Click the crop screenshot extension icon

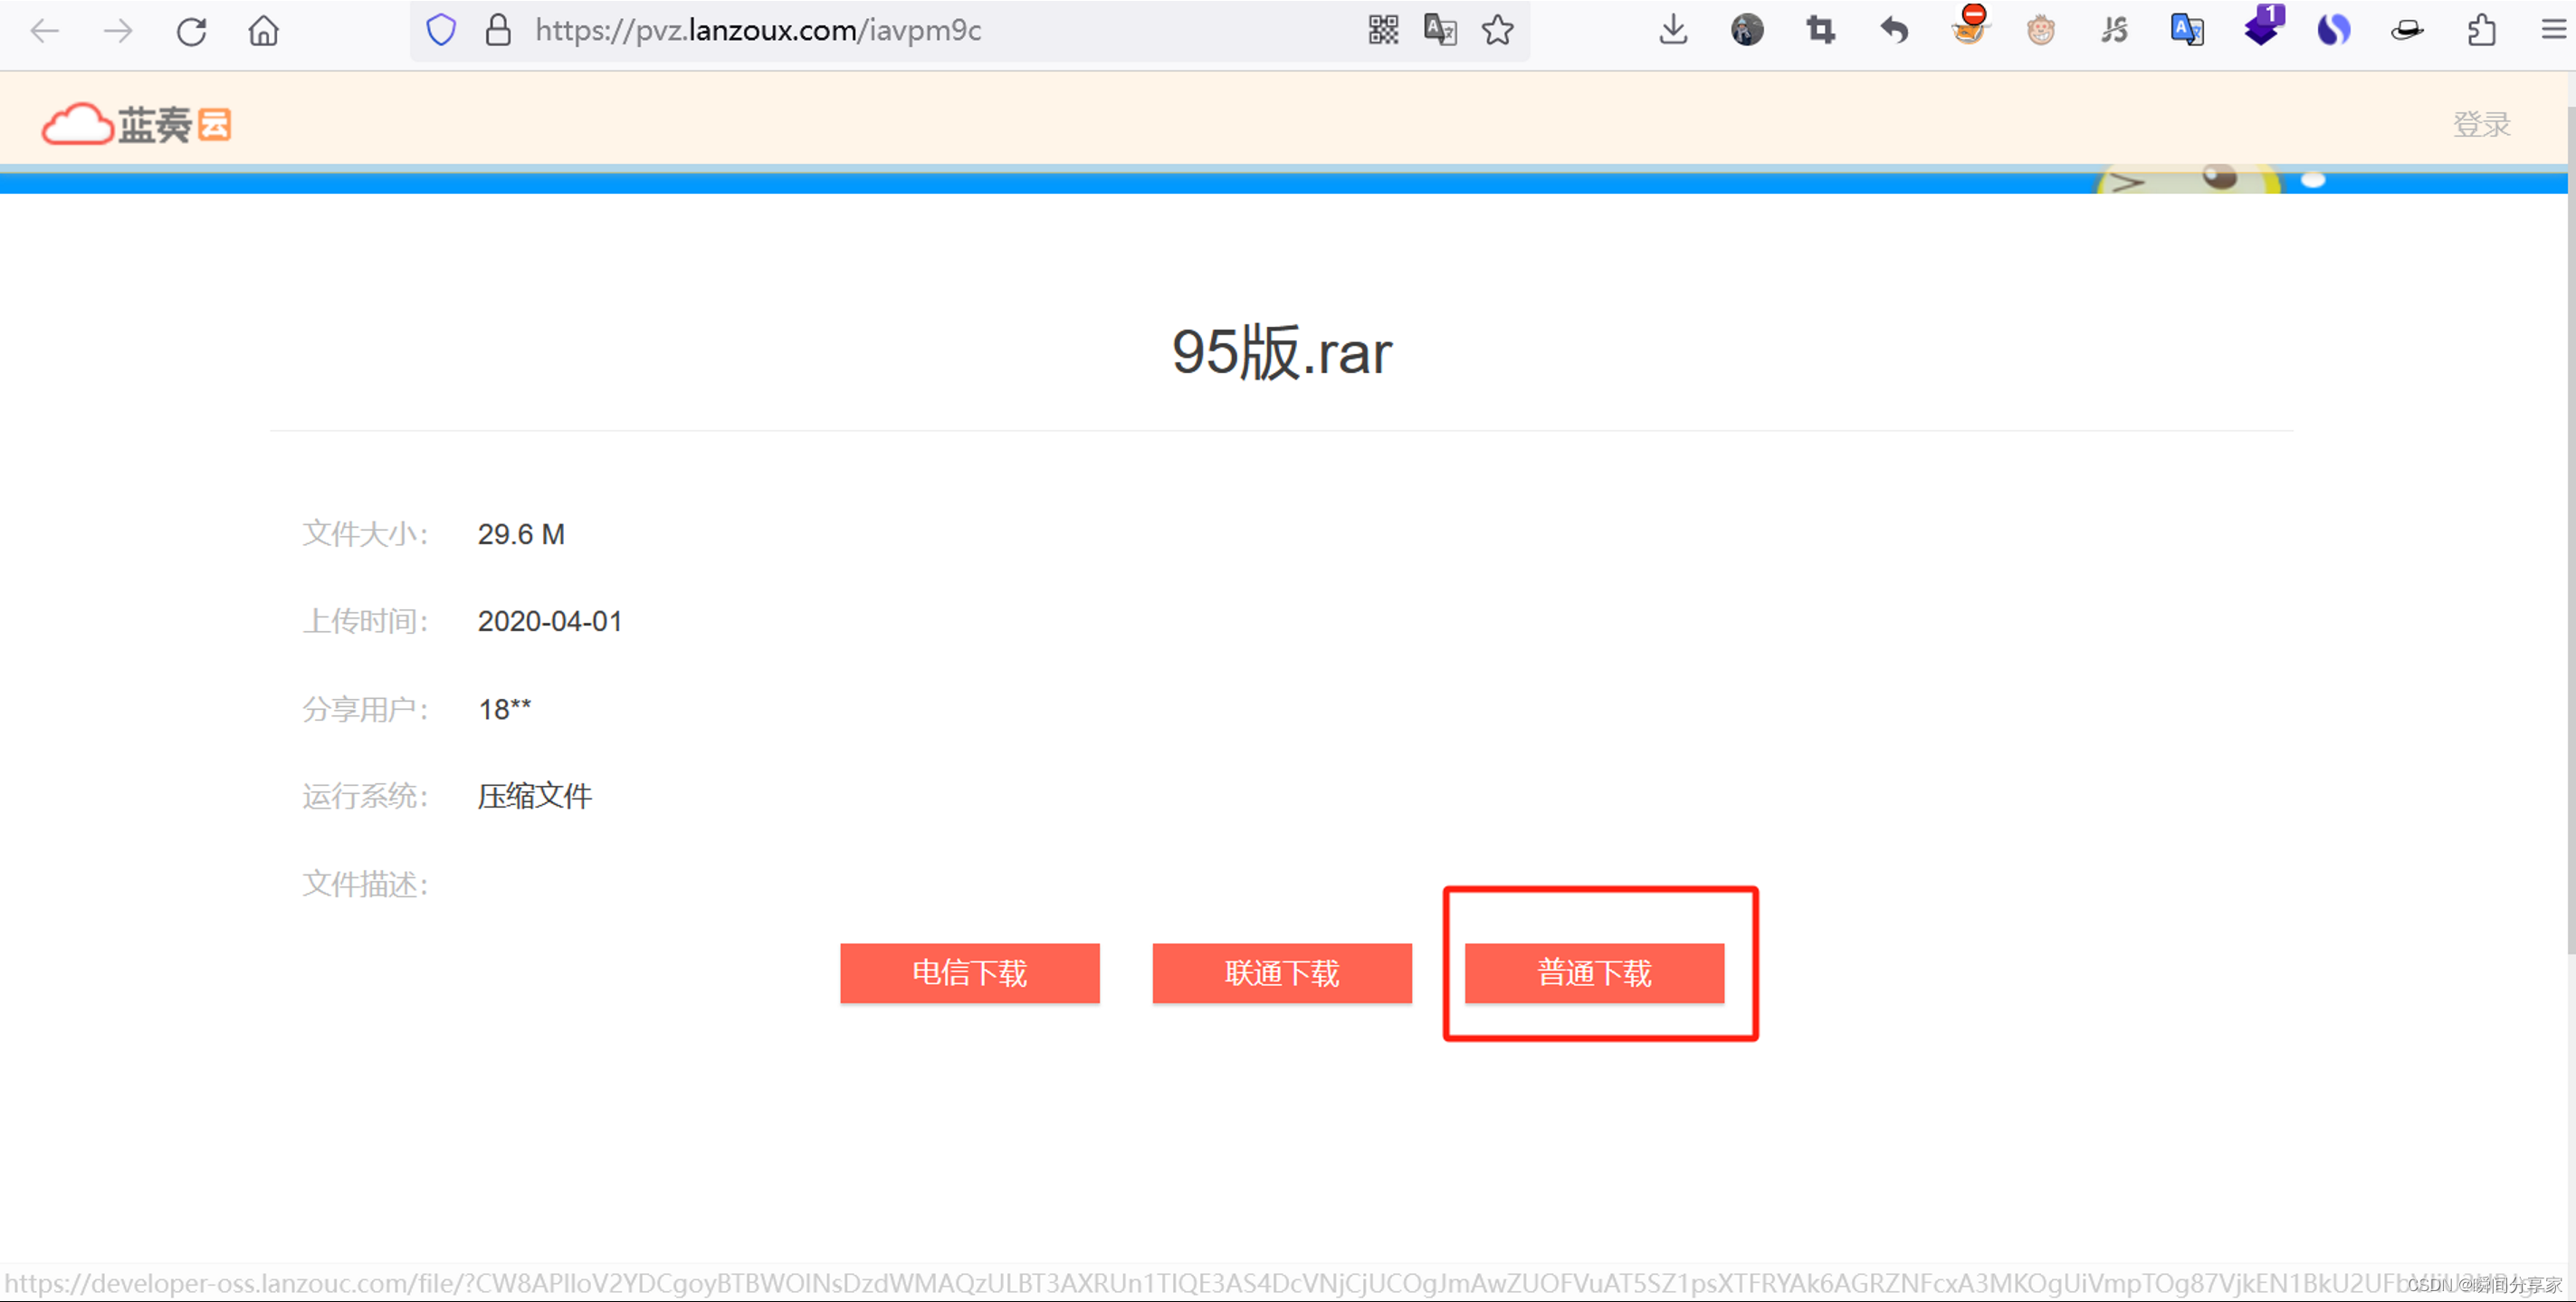point(1820,30)
